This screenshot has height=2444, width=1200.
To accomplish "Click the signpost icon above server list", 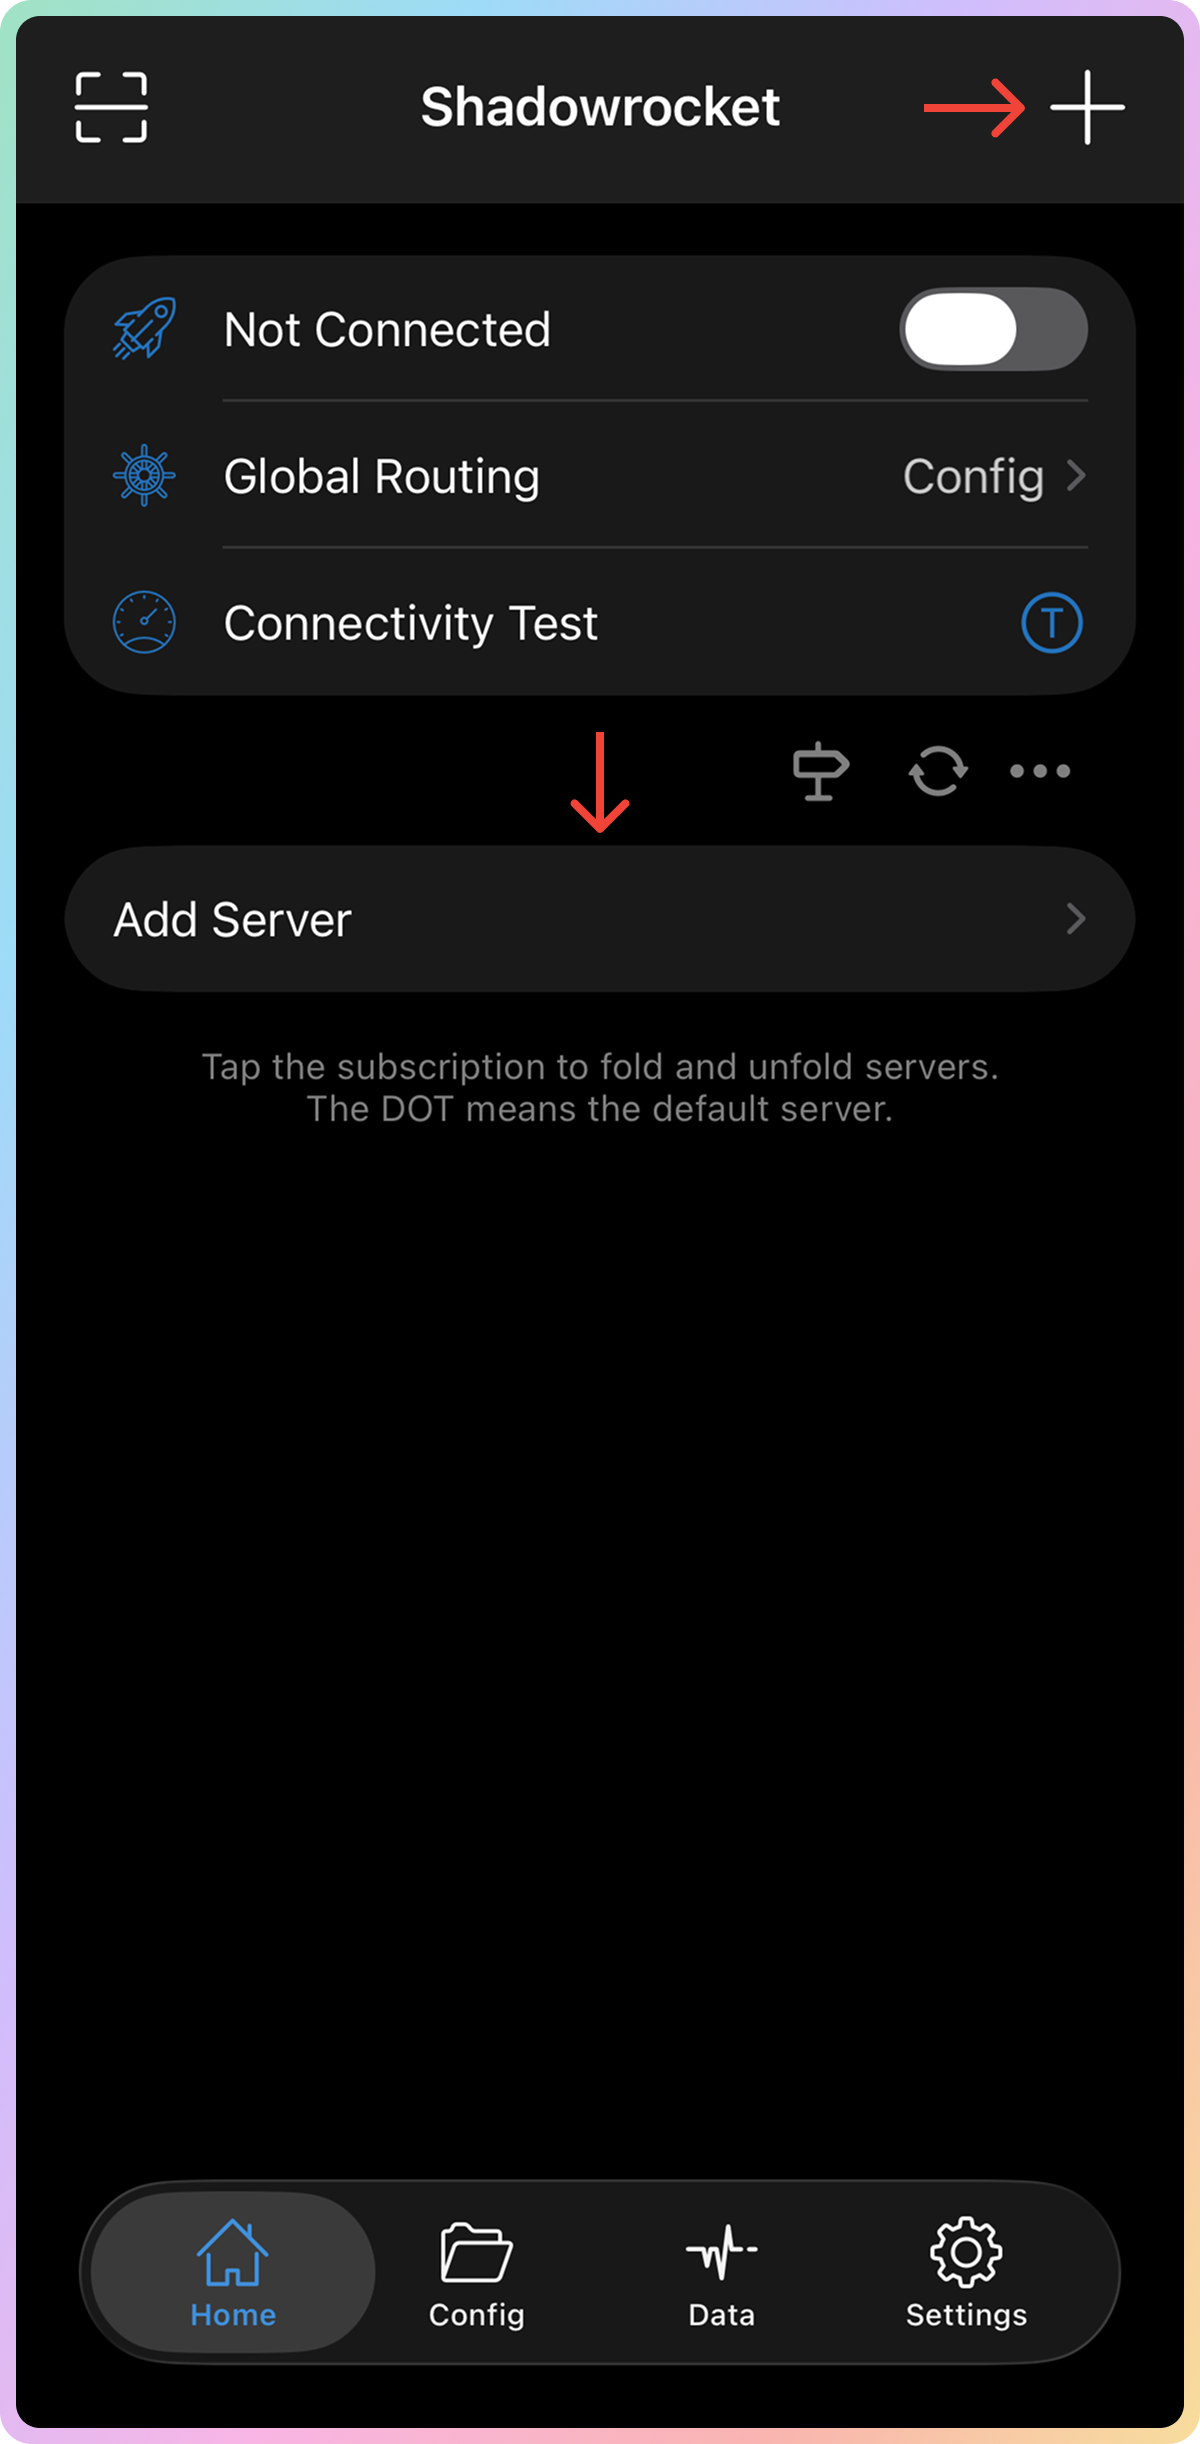I will [820, 771].
